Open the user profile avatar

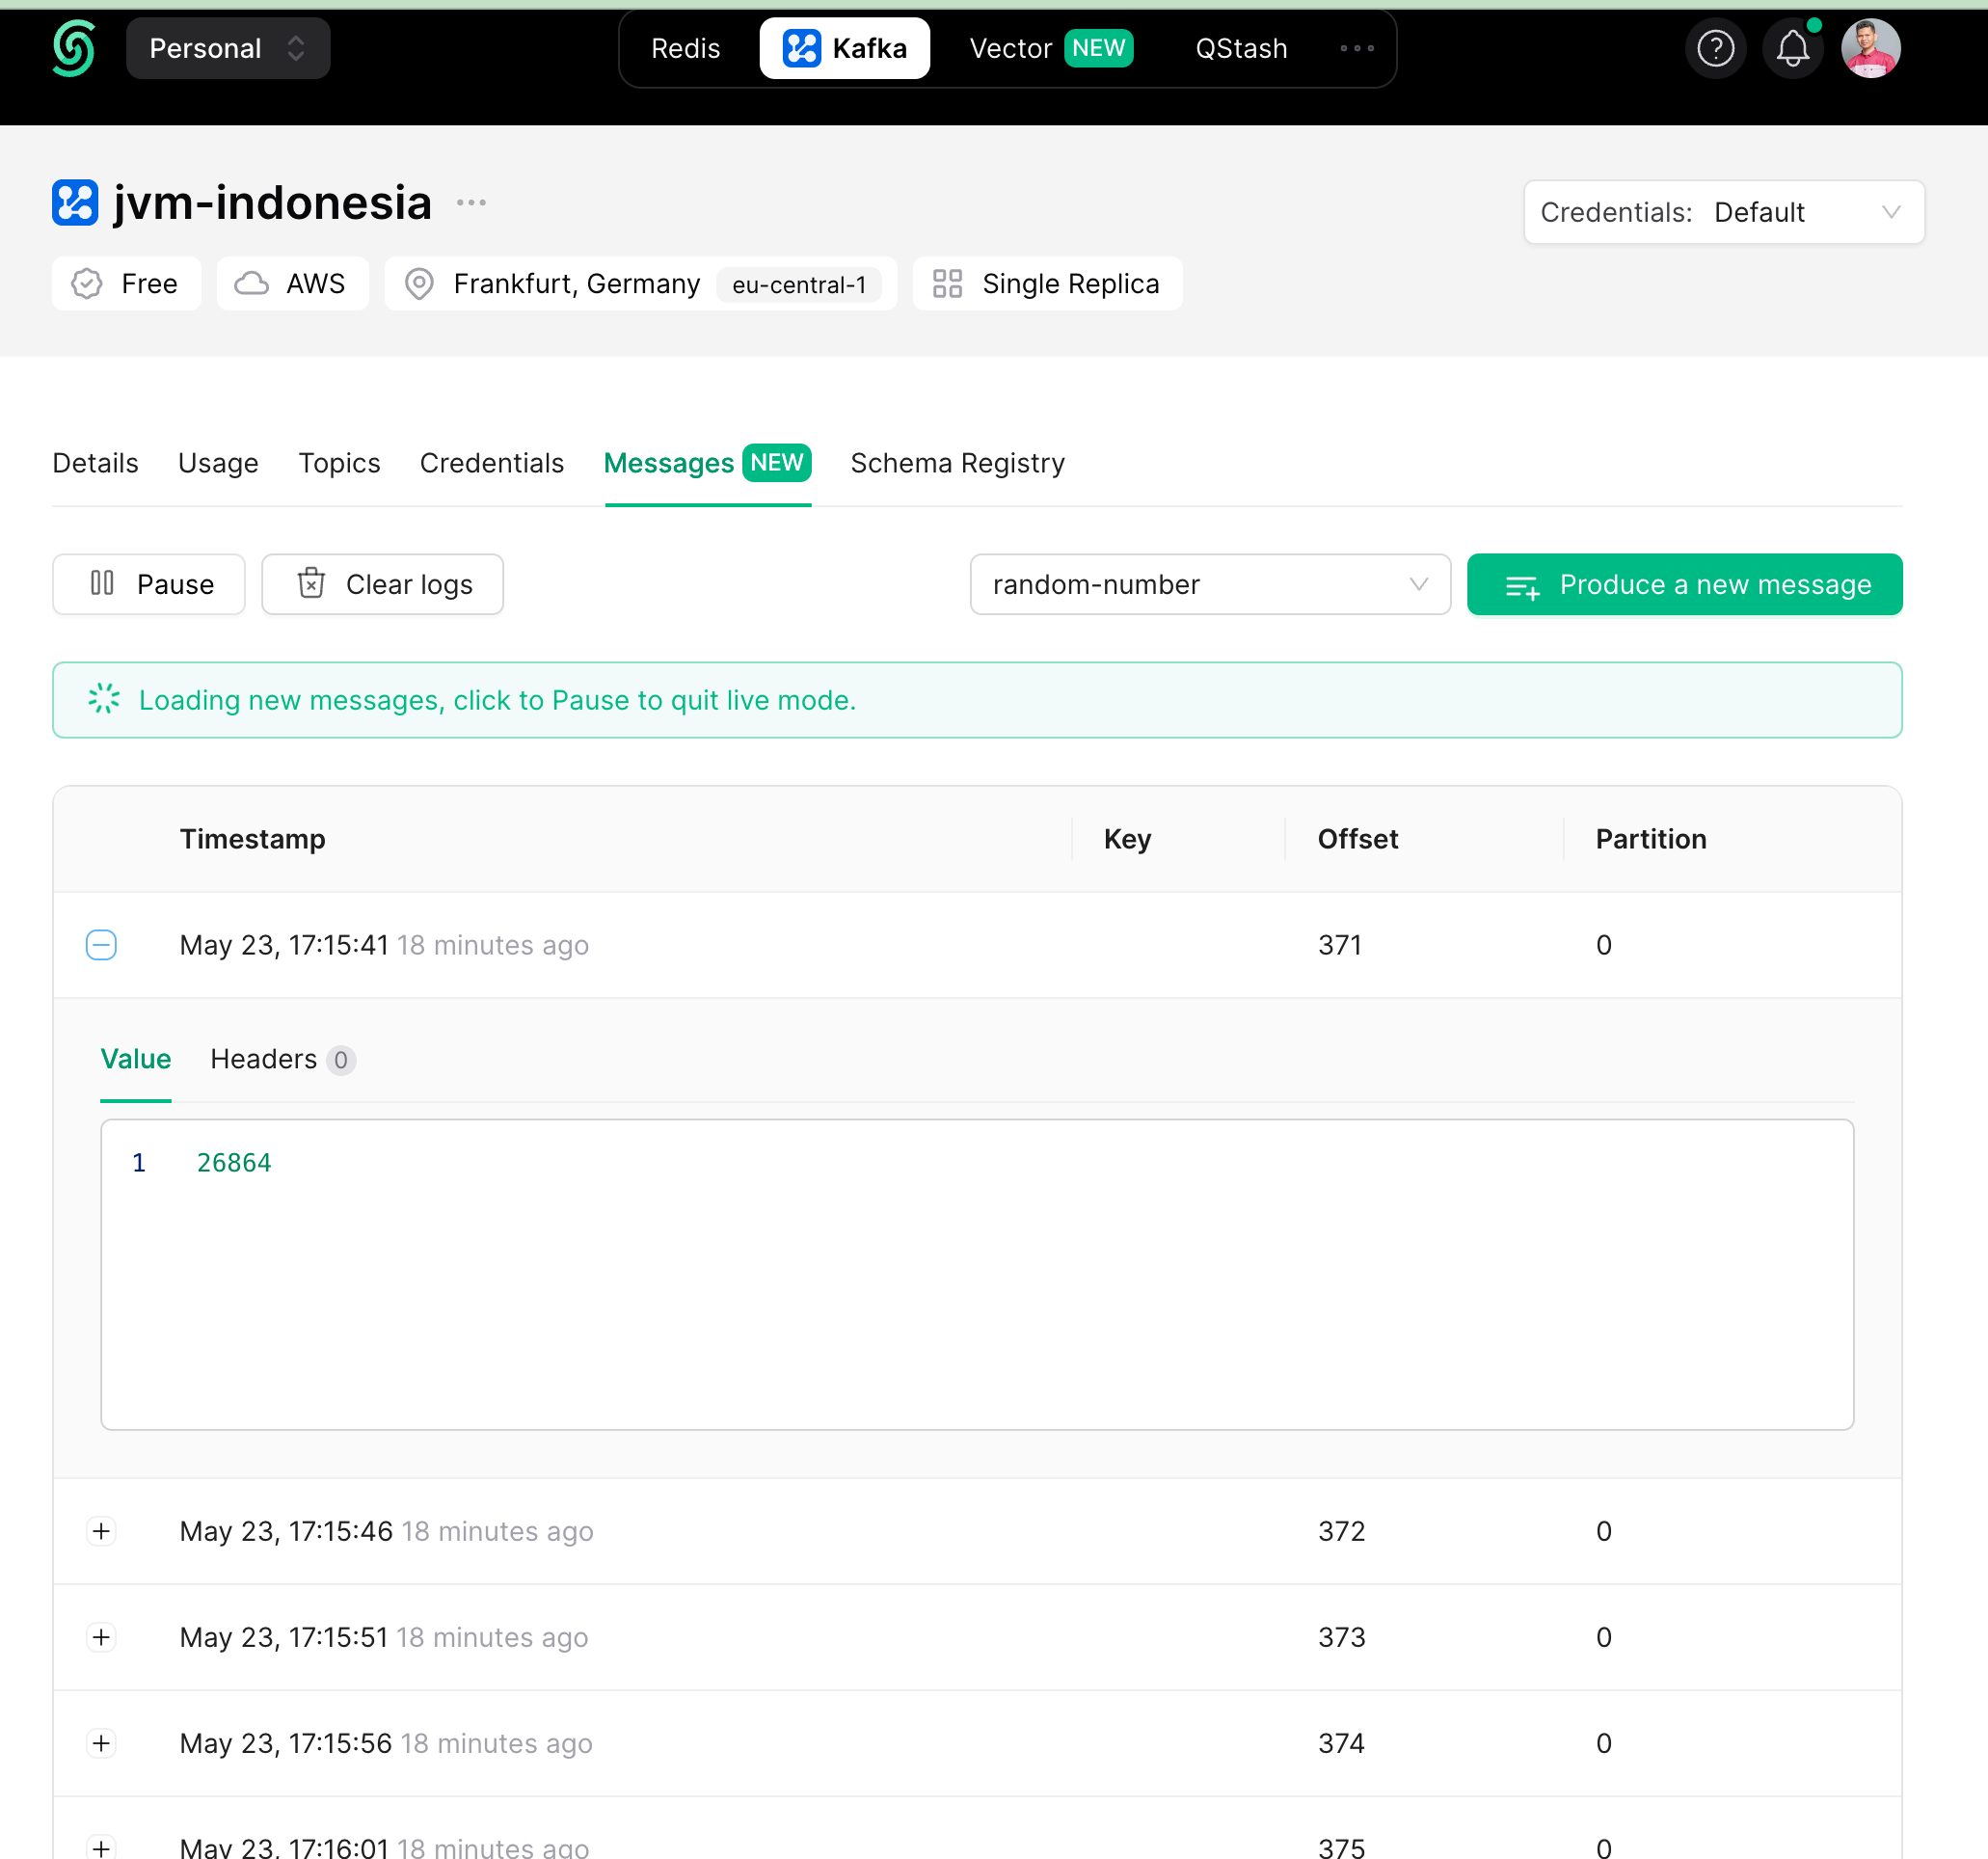[1870, 48]
